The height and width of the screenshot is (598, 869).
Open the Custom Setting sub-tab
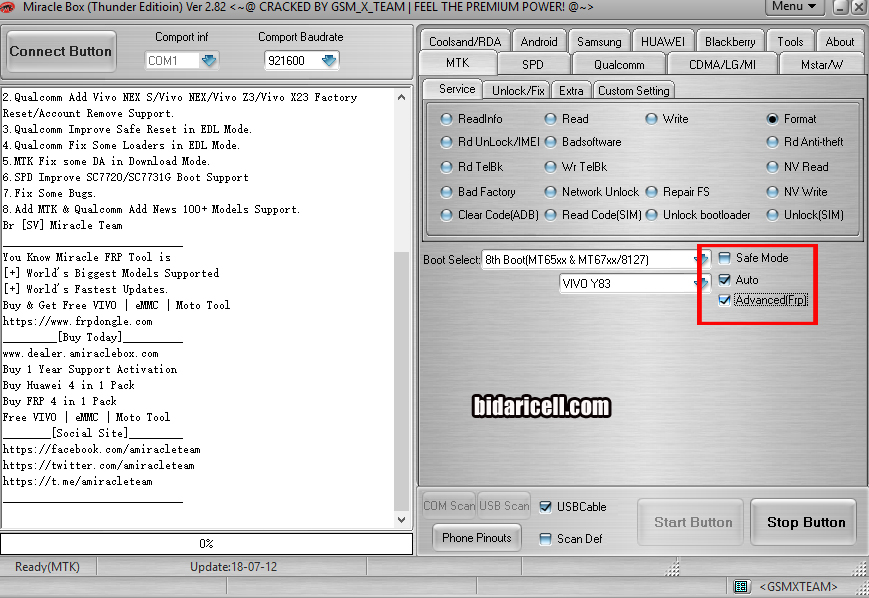[633, 90]
